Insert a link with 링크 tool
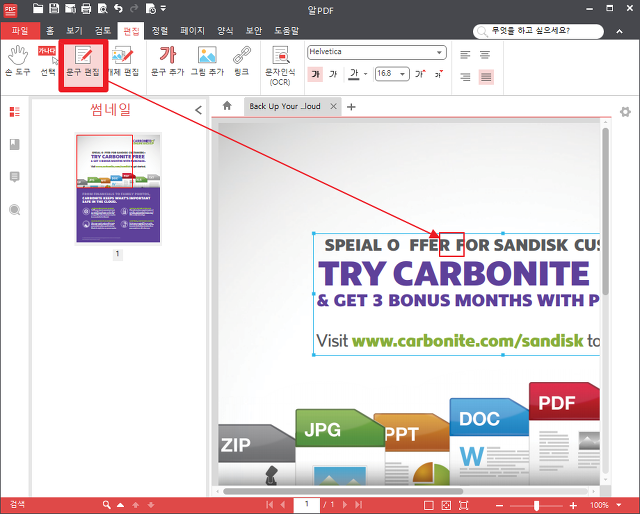Image resolution: width=640 pixels, height=514 pixels. [242, 61]
